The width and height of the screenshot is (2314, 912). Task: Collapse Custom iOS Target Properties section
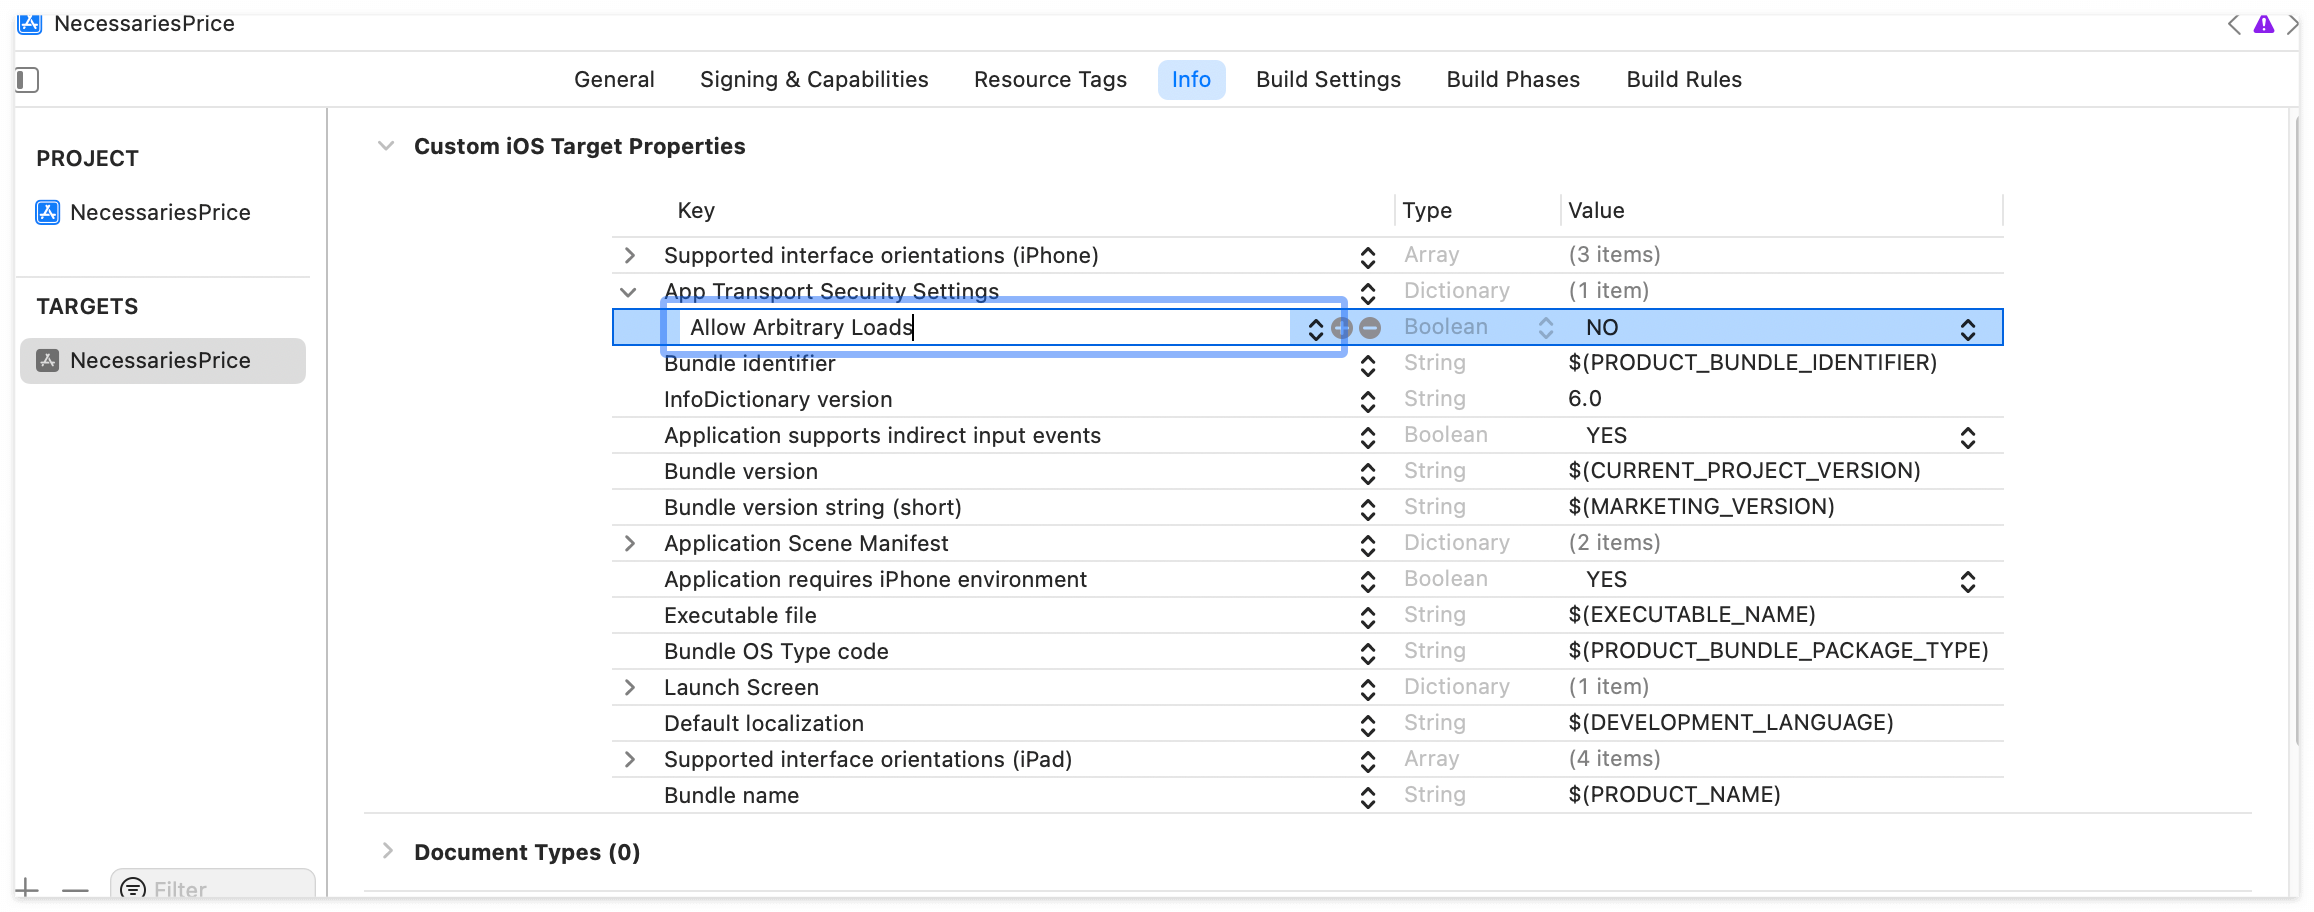click(x=386, y=146)
